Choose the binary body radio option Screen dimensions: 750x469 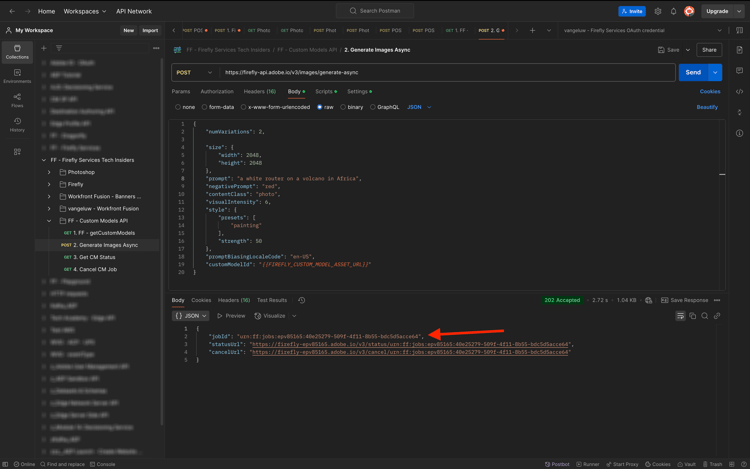coord(343,107)
